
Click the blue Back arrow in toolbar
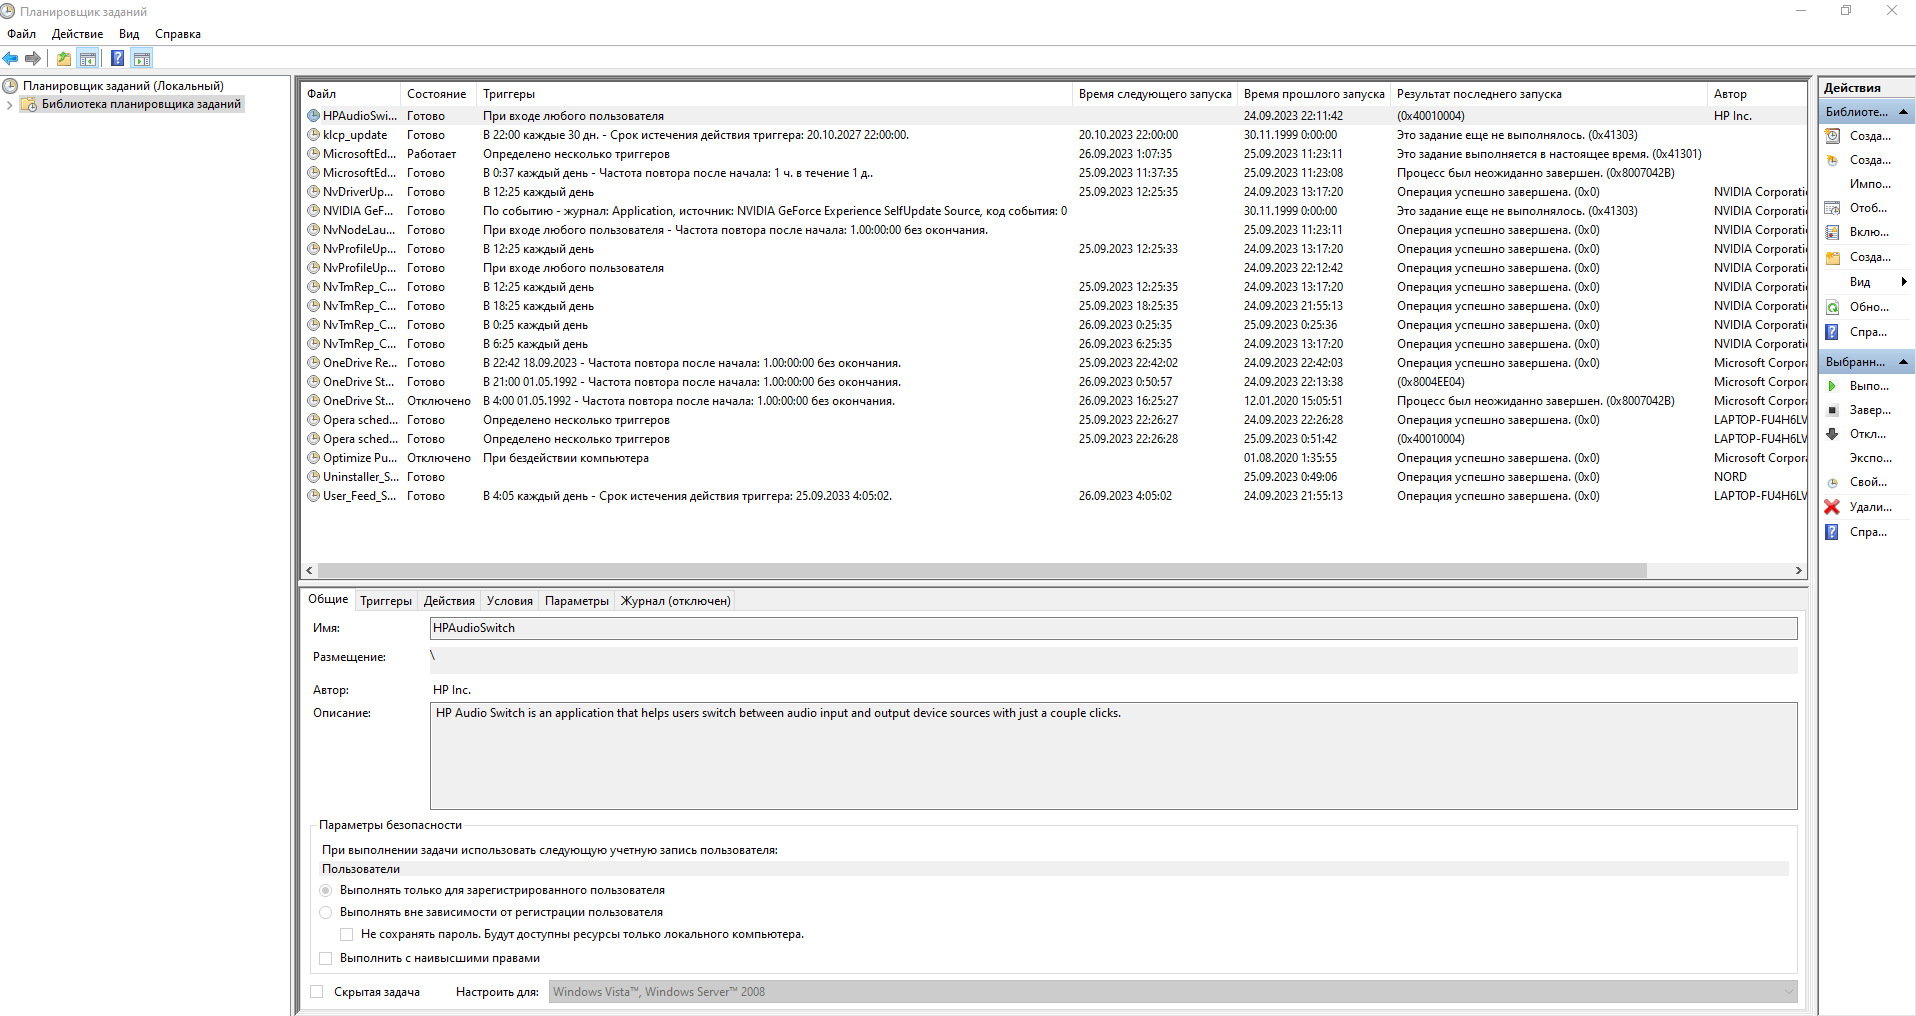click(11, 59)
